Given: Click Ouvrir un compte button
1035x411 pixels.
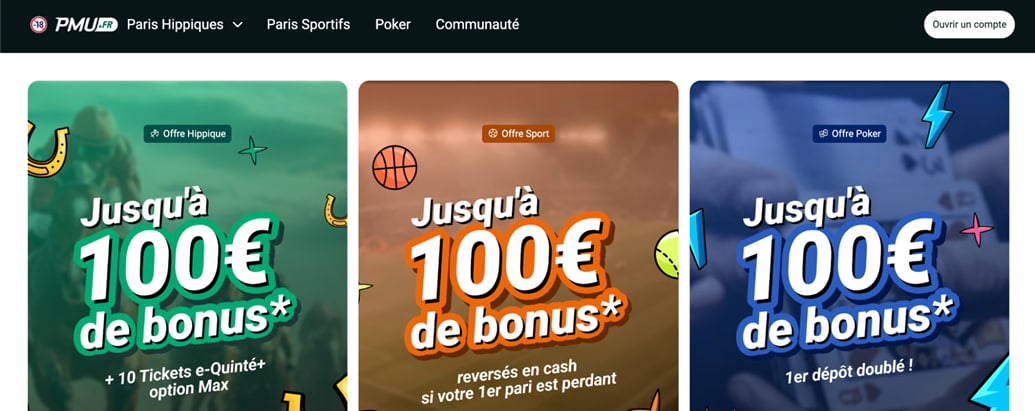Looking at the screenshot, I should pyautogui.click(x=969, y=24).
